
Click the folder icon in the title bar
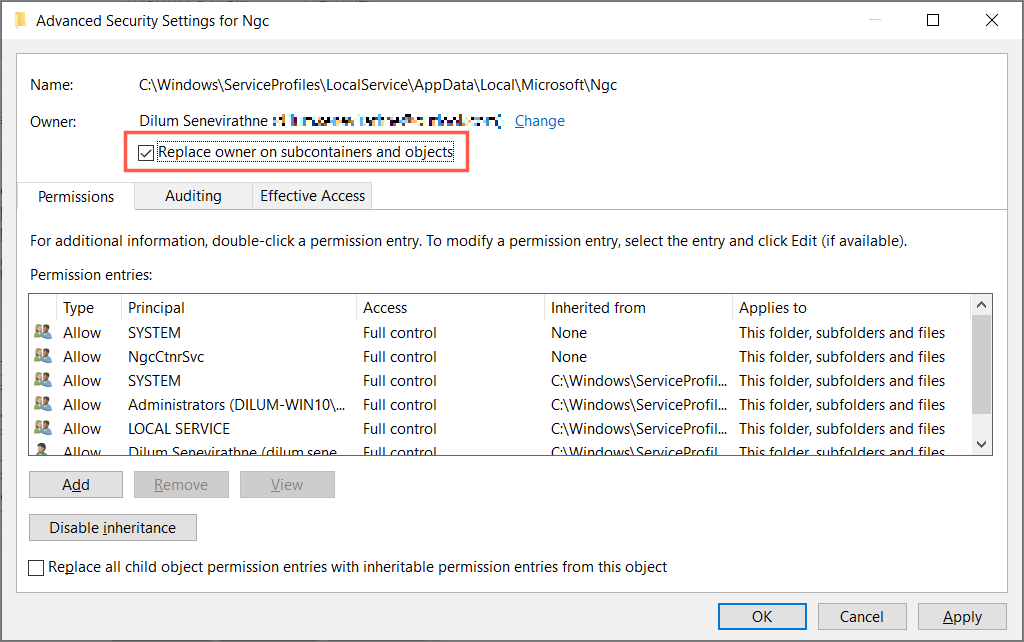(20, 20)
